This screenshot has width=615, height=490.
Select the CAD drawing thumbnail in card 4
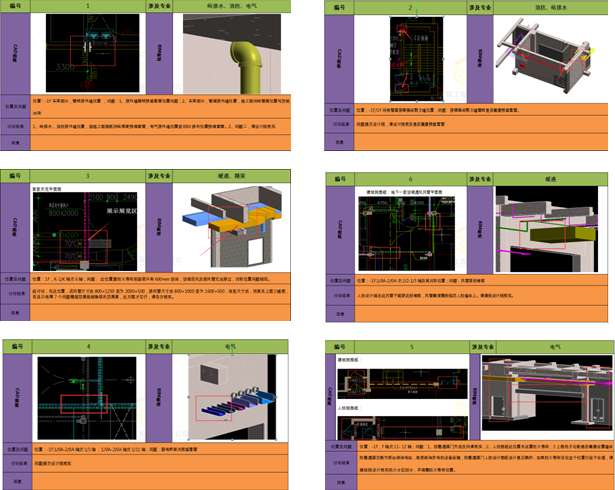point(87,388)
